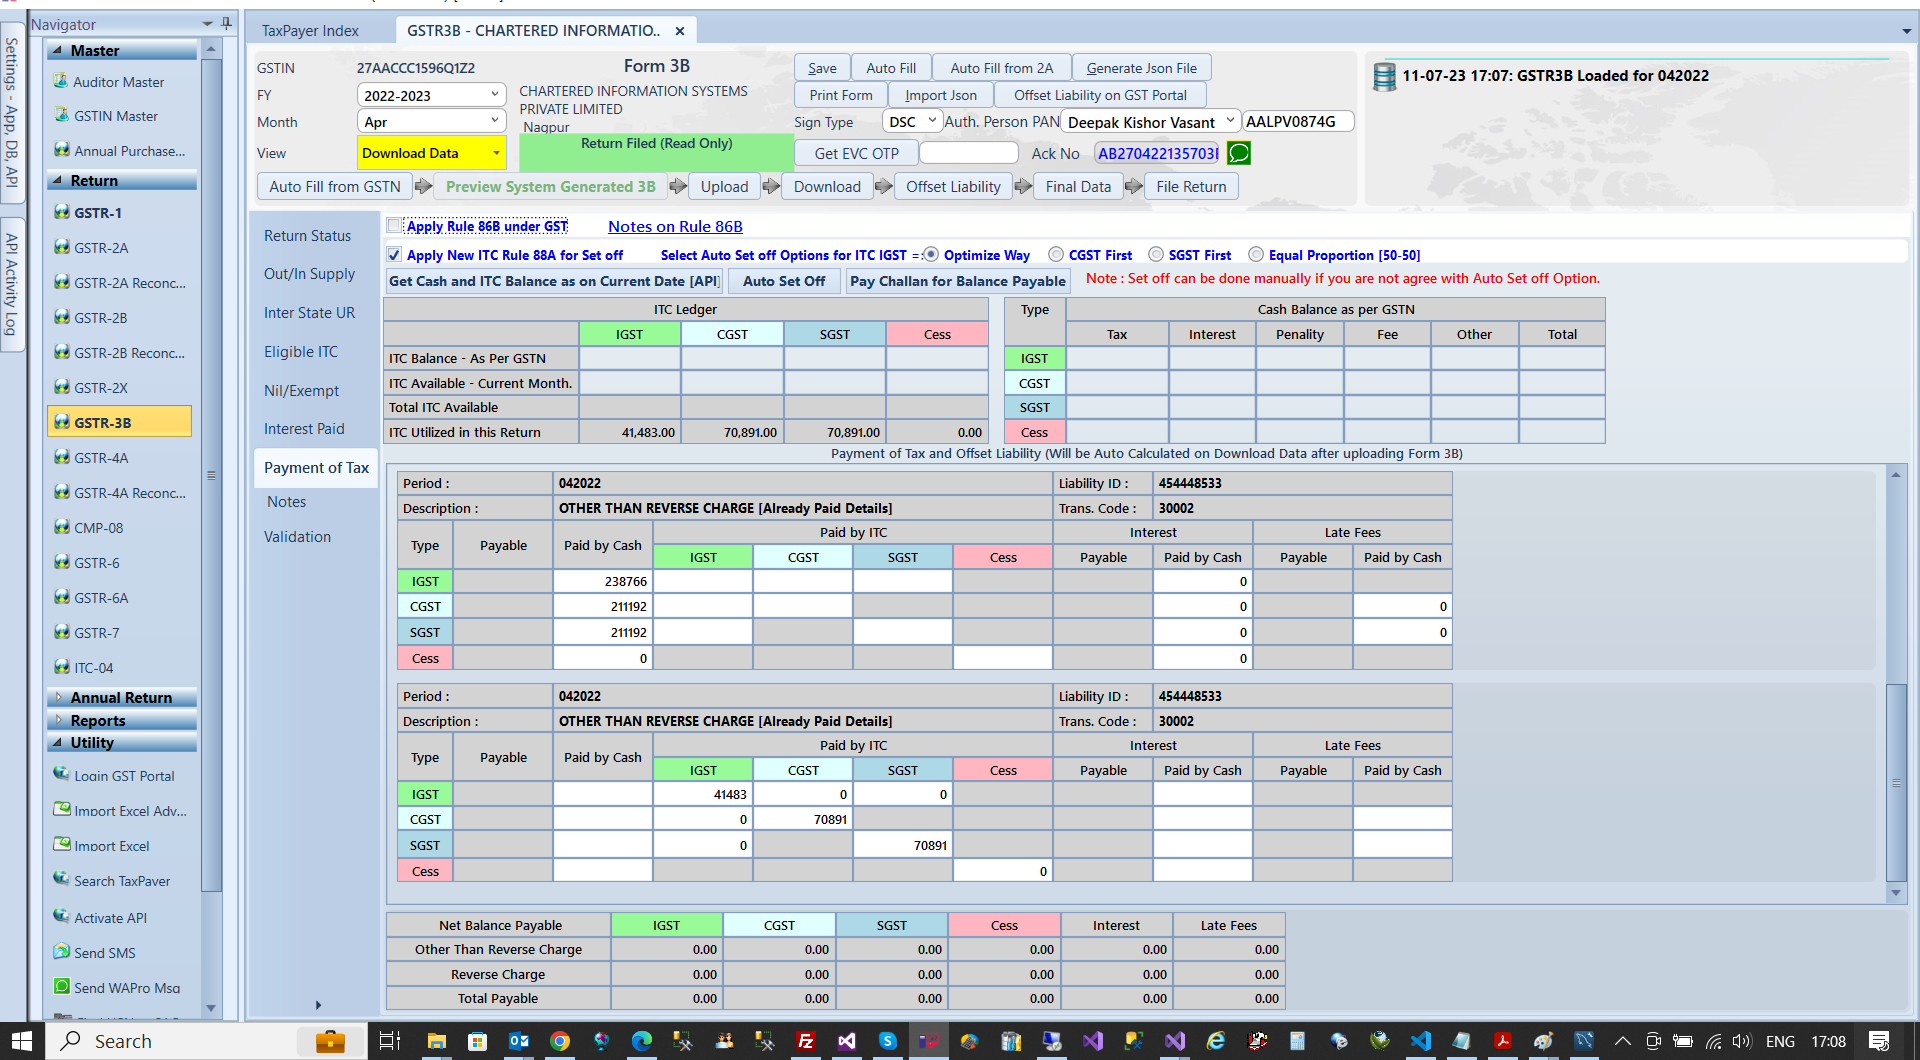Click the EVC OTP input field

coord(968,152)
